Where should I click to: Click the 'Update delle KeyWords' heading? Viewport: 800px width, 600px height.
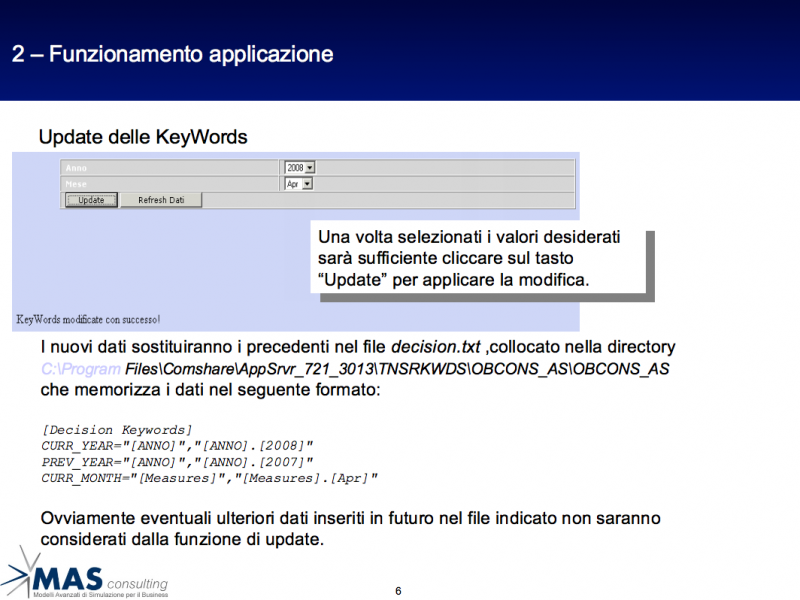142,136
